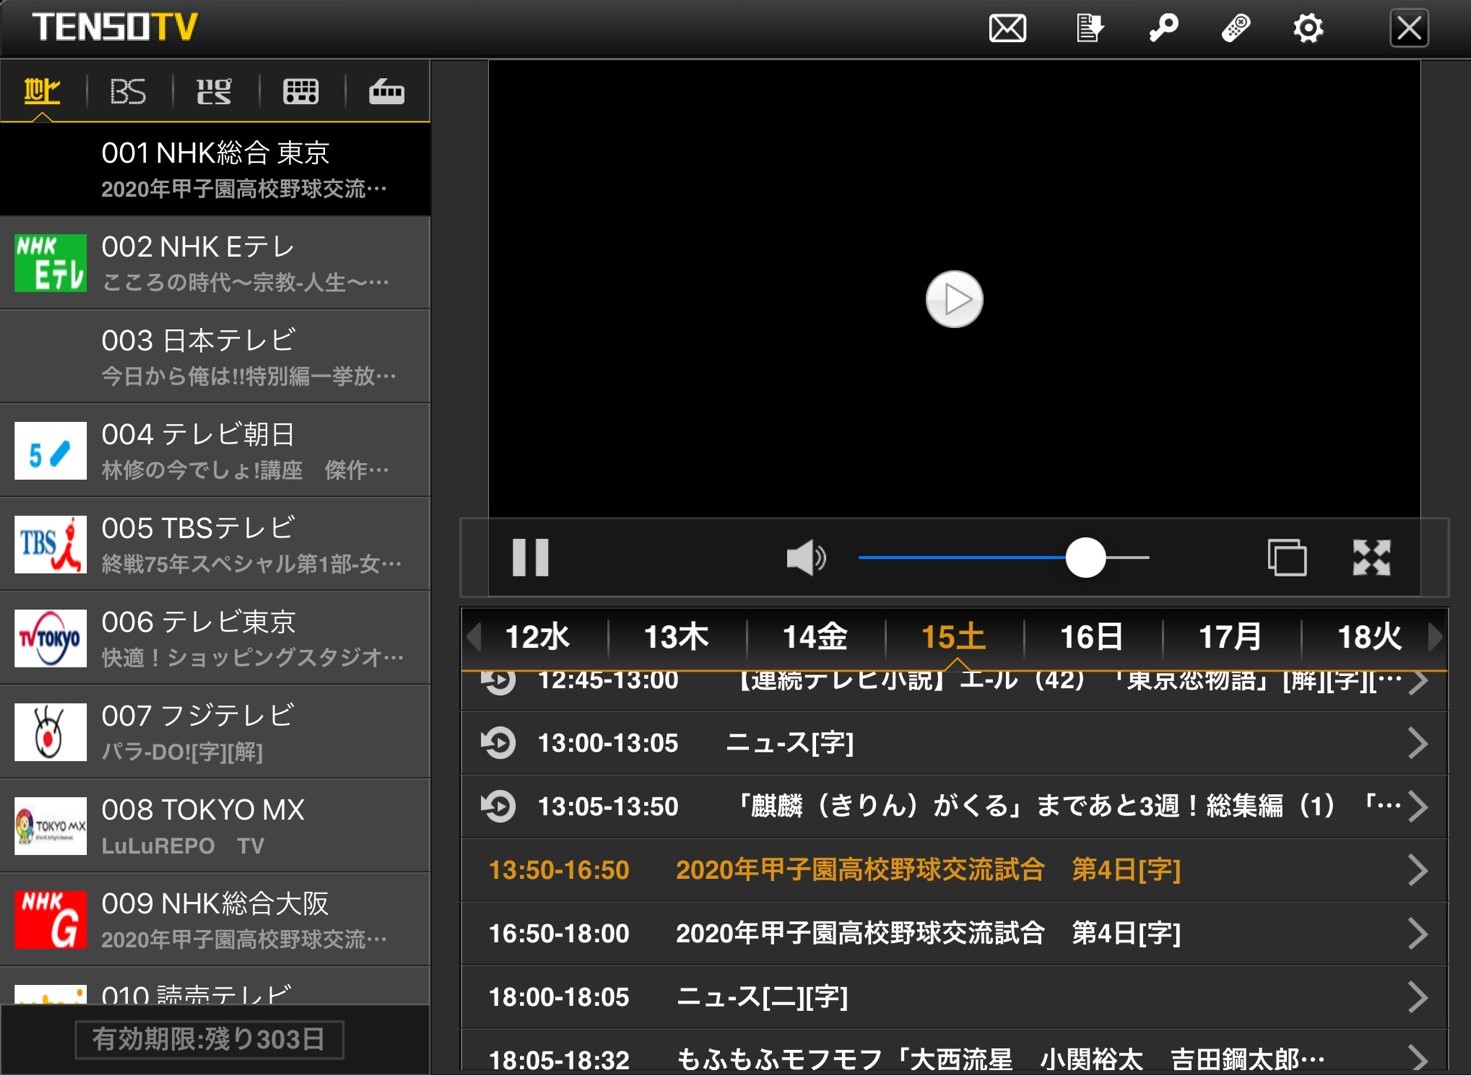Click the TBSテレビ channel logo
The width and height of the screenshot is (1471, 1075).
coord(50,545)
